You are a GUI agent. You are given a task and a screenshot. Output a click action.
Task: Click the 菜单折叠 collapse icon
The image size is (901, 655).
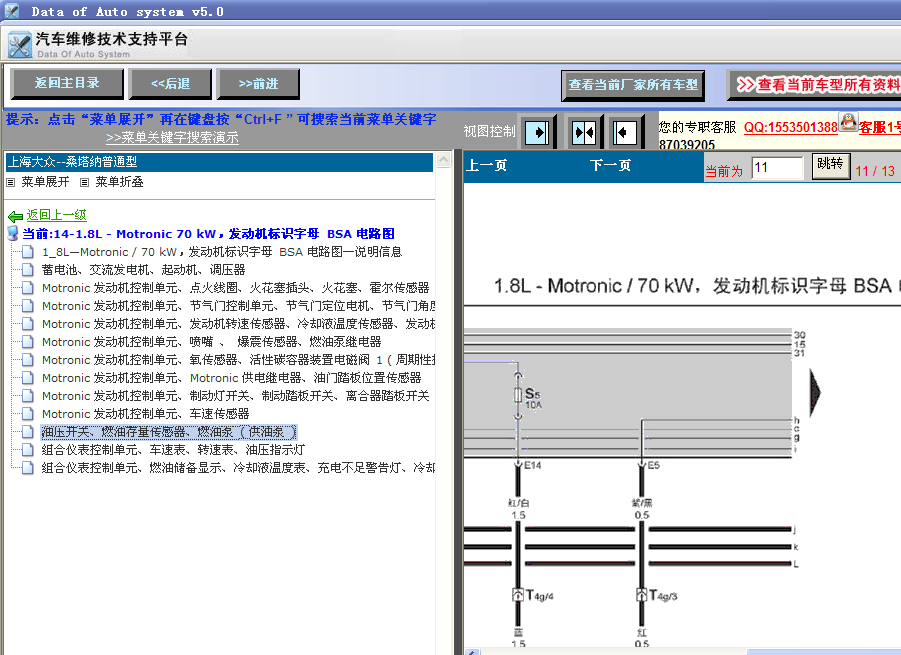(x=84, y=183)
